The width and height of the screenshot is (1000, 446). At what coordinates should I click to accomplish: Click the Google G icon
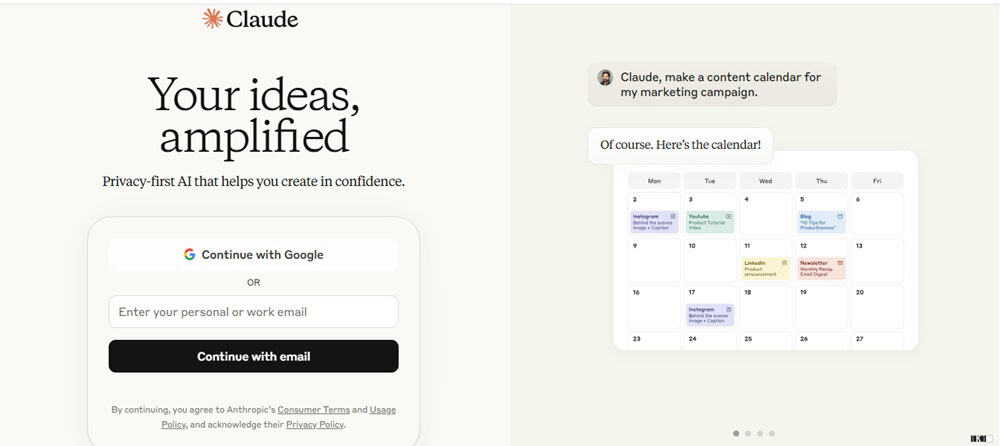pos(189,255)
